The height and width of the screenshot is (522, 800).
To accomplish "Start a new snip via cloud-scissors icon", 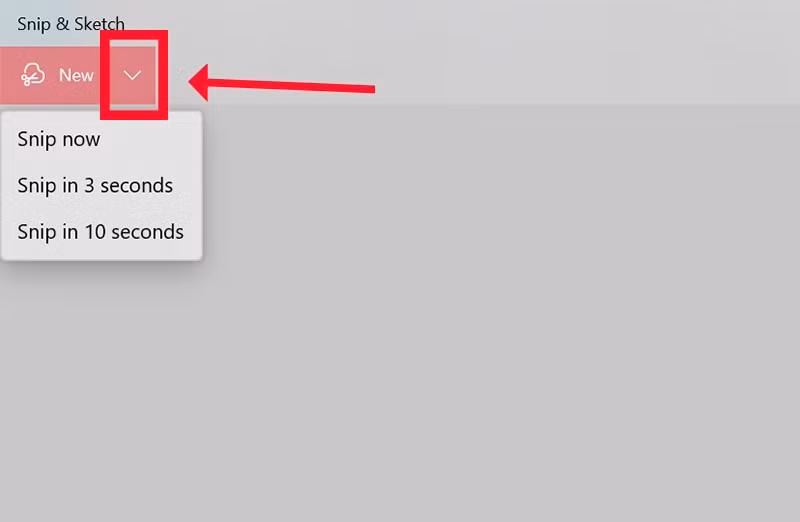I will [33, 75].
